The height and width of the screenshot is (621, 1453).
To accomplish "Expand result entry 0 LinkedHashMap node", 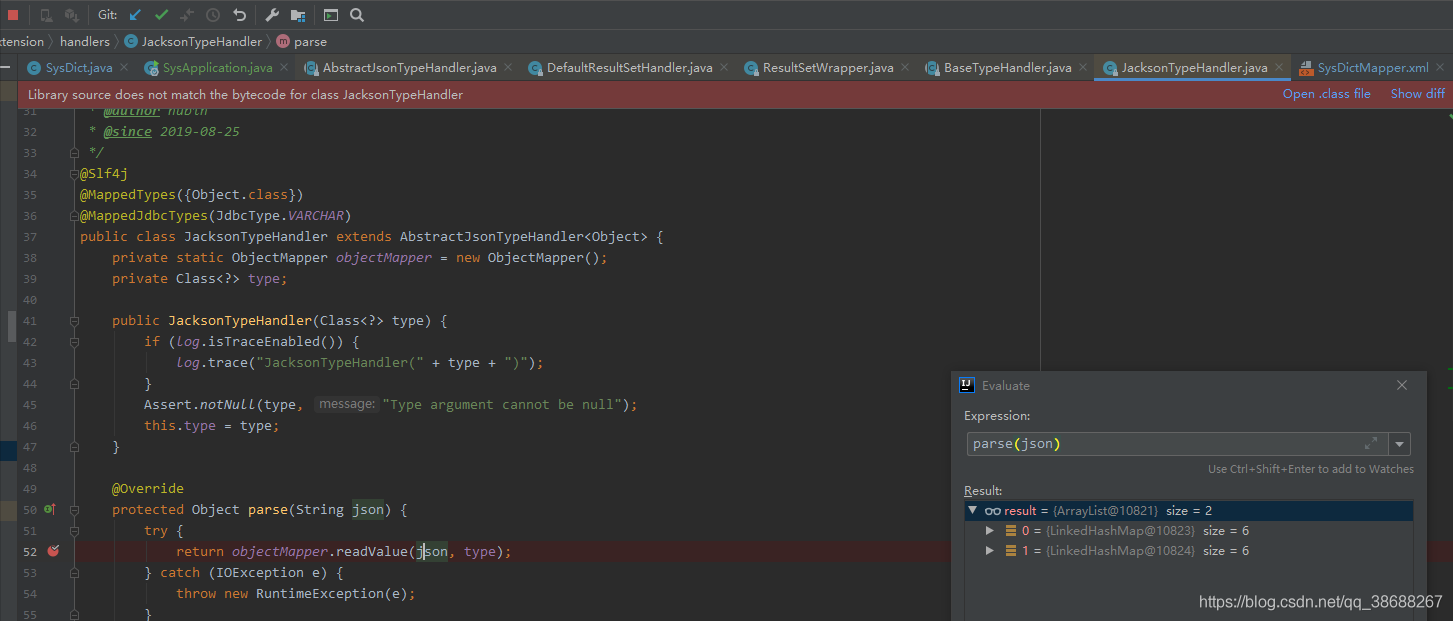I will click(x=990, y=530).
